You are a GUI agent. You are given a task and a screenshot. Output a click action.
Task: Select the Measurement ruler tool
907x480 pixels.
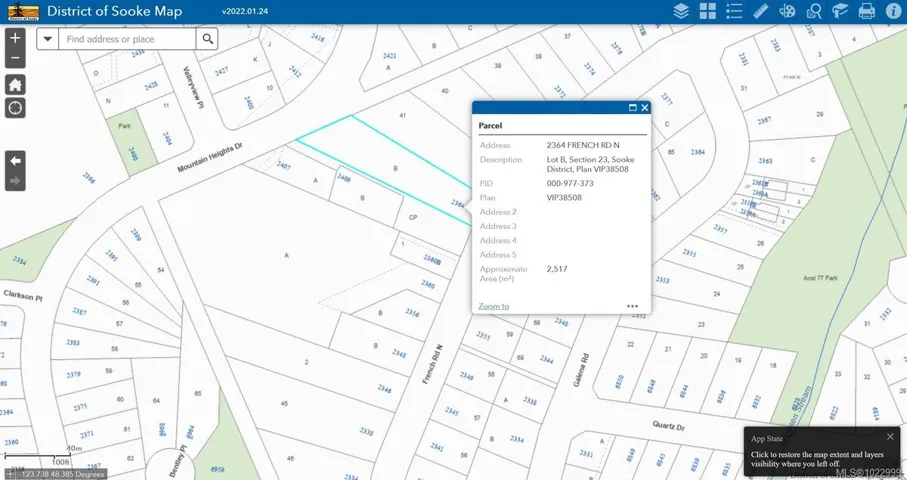(x=761, y=12)
